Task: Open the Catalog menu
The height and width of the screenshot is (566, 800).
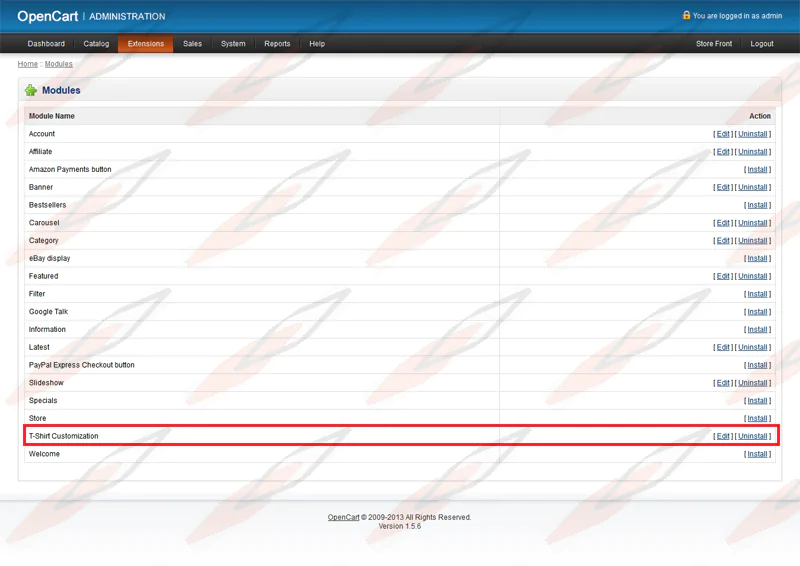Action: pyautogui.click(x=96, y=44)
